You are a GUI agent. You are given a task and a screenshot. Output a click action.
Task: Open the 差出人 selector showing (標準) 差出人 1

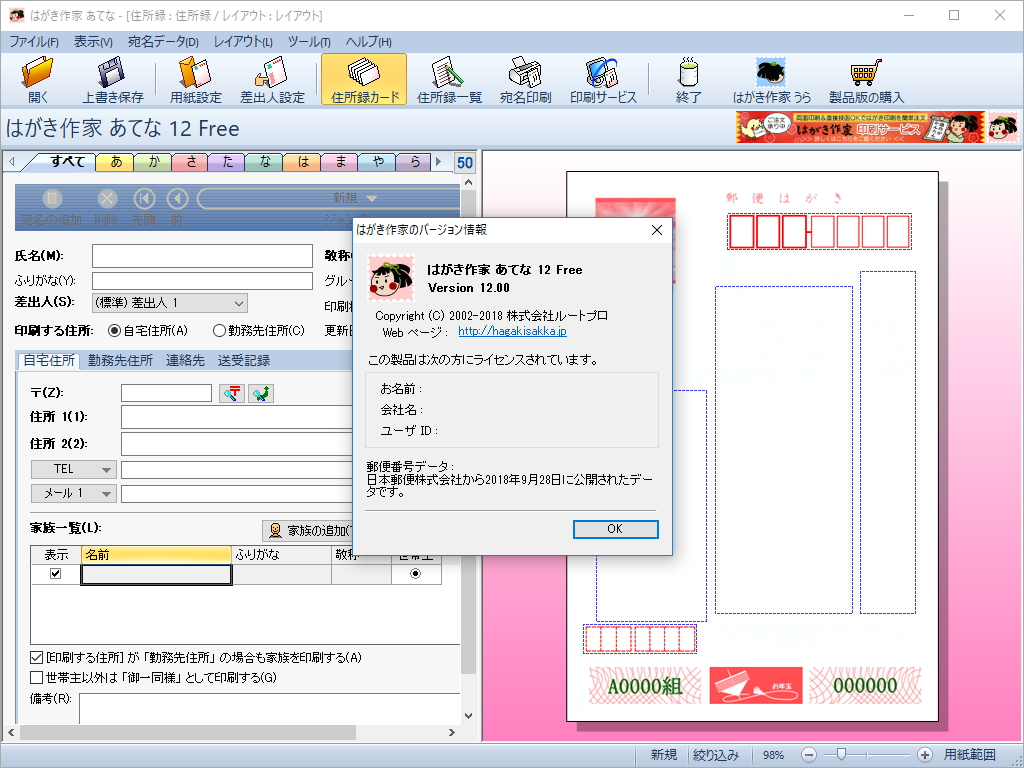168,303
